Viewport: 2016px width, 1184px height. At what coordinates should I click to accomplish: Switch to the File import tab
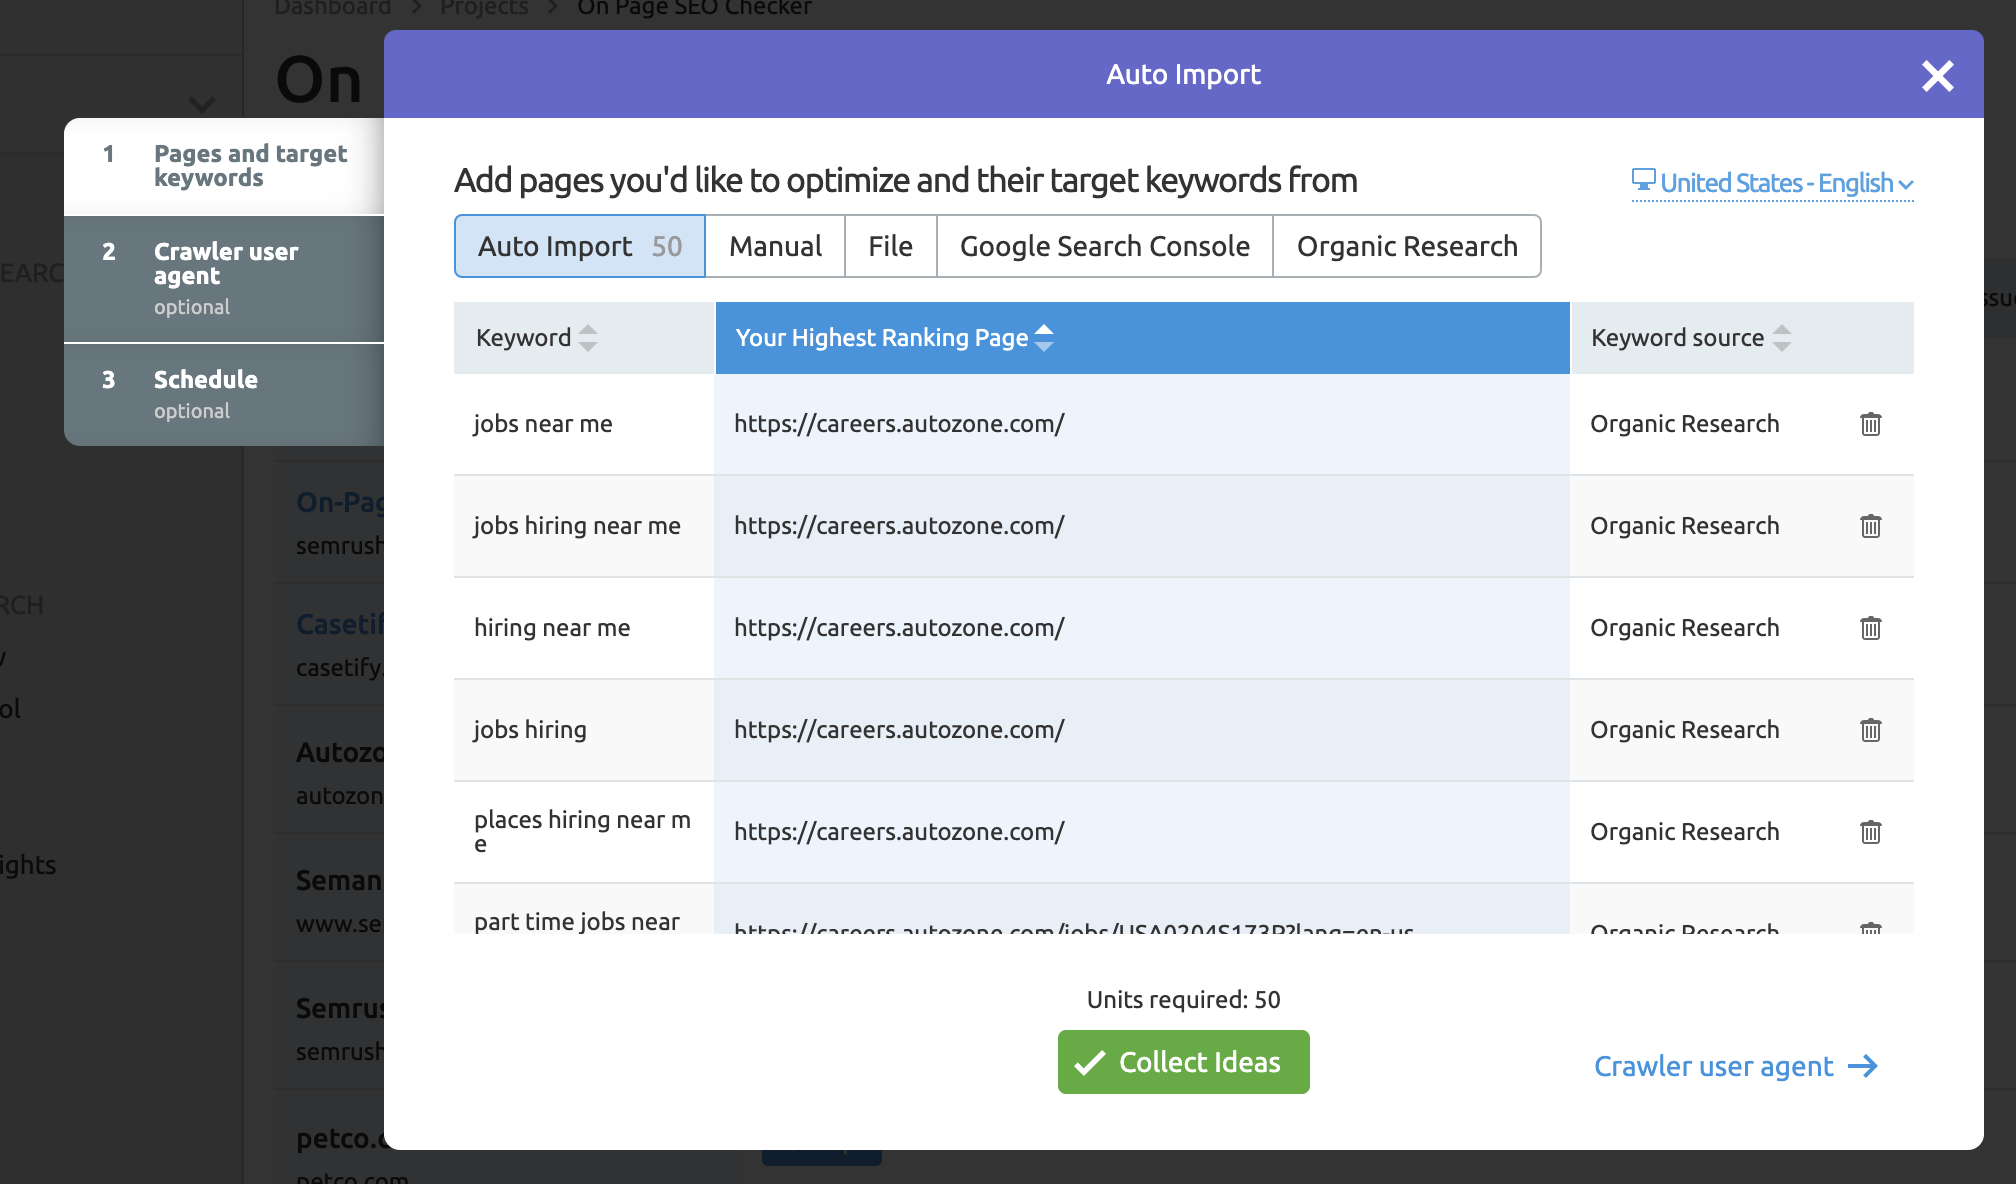890,245
